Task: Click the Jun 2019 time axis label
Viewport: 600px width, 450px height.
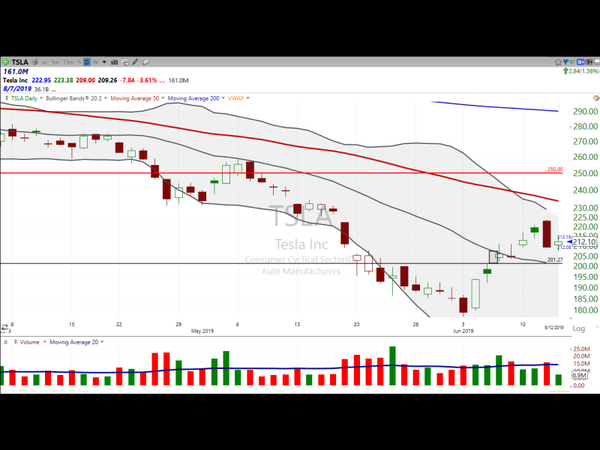Action: 463,331
